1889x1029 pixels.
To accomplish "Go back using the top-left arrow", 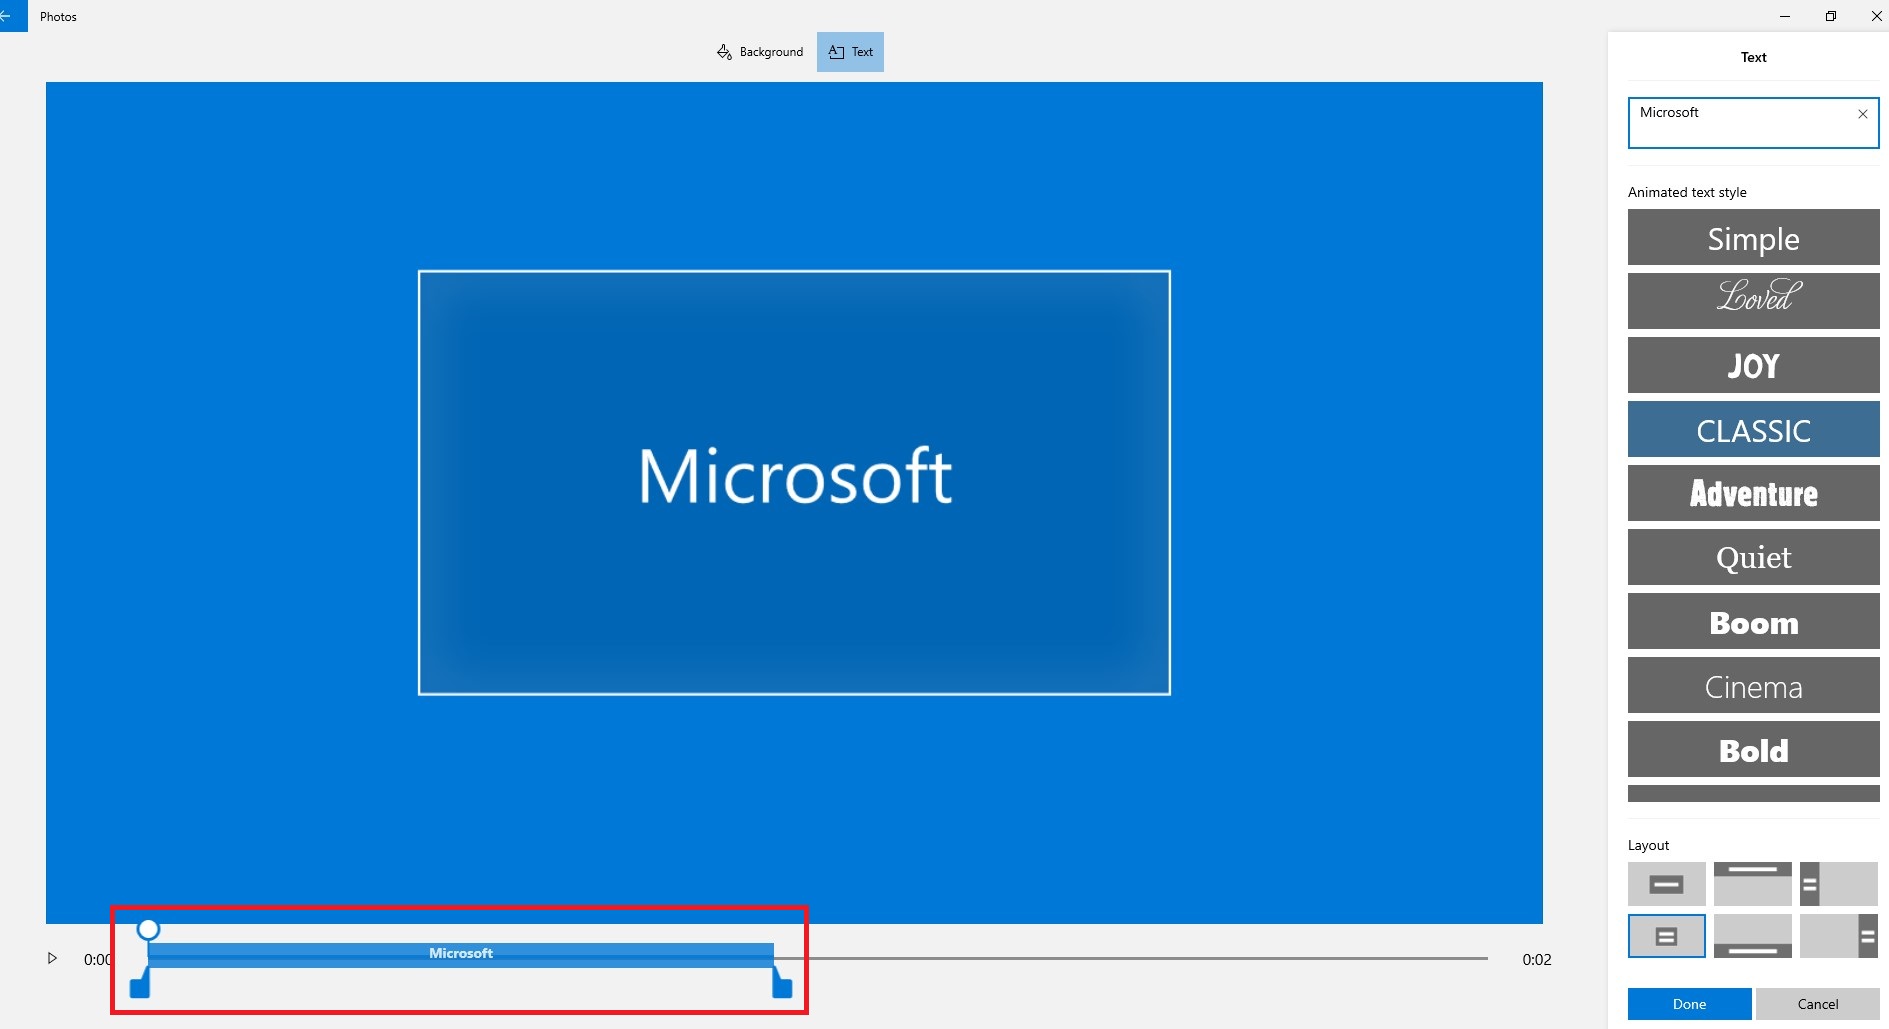I will click(8, 16).
